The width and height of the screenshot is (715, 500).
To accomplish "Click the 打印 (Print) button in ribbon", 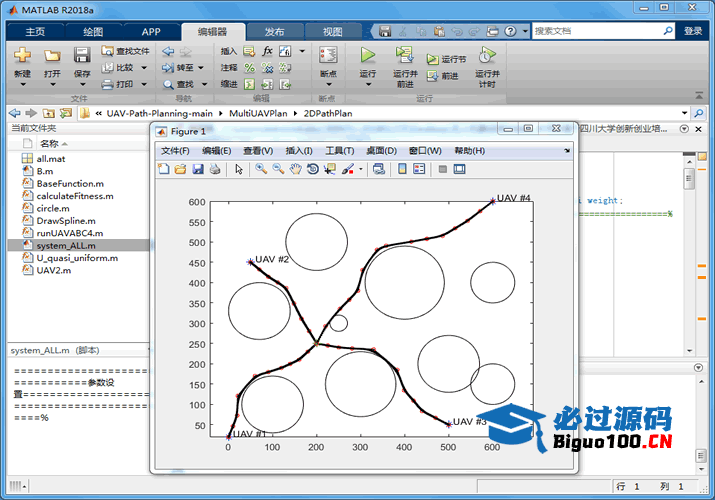I will (119, 84).
